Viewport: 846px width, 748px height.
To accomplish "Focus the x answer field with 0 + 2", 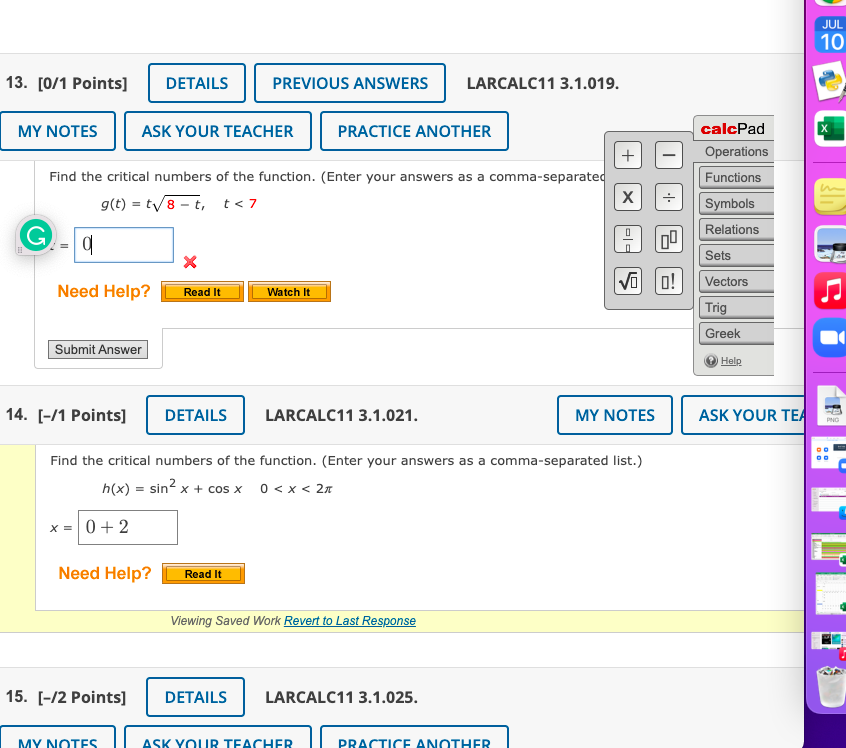I will coord(128,527).
